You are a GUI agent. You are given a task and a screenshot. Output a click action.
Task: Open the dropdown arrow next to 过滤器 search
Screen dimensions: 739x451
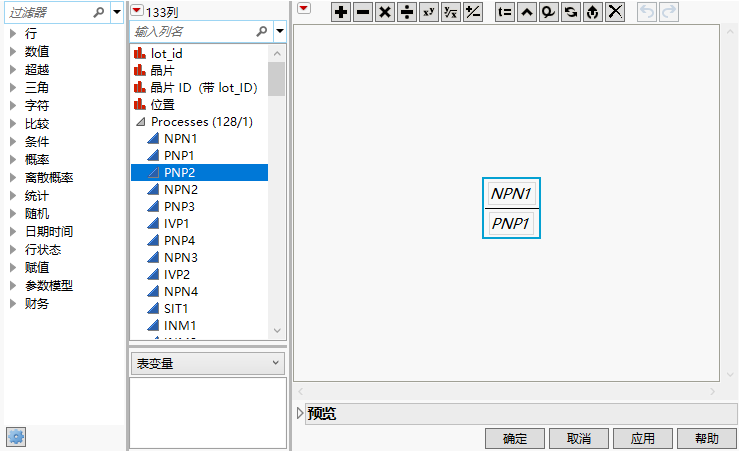pyautogui.click(x=117, y=12)
